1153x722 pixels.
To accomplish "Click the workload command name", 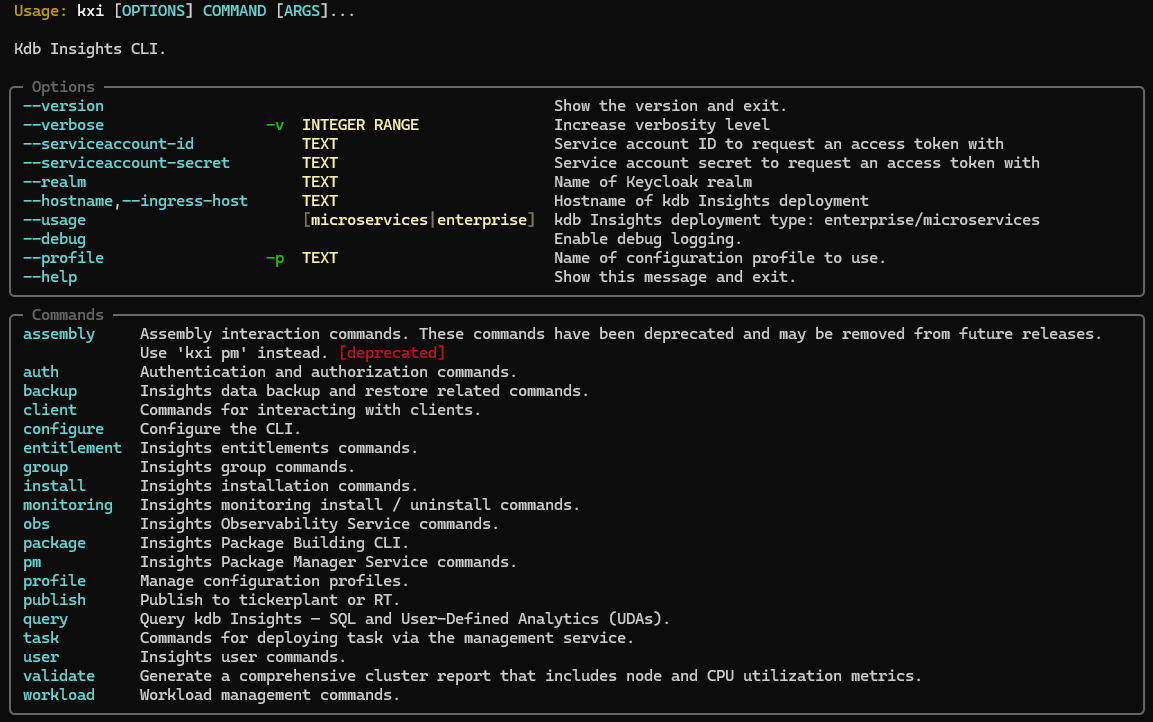I will [x=59, y=696].
